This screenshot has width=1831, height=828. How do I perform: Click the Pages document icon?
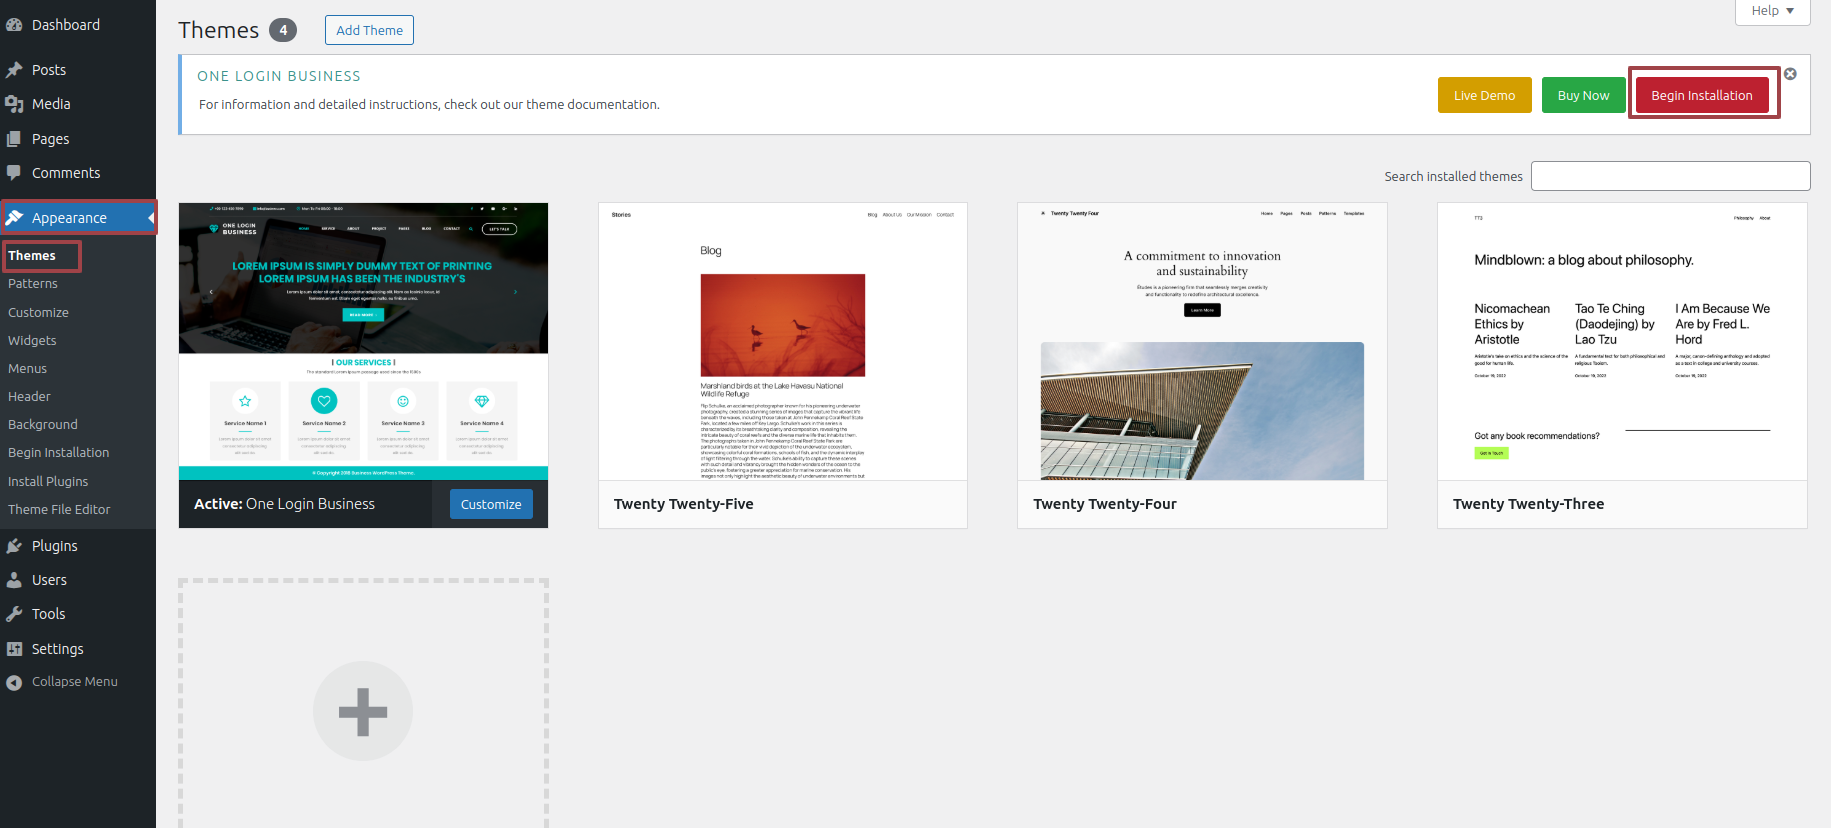[14, 139]
